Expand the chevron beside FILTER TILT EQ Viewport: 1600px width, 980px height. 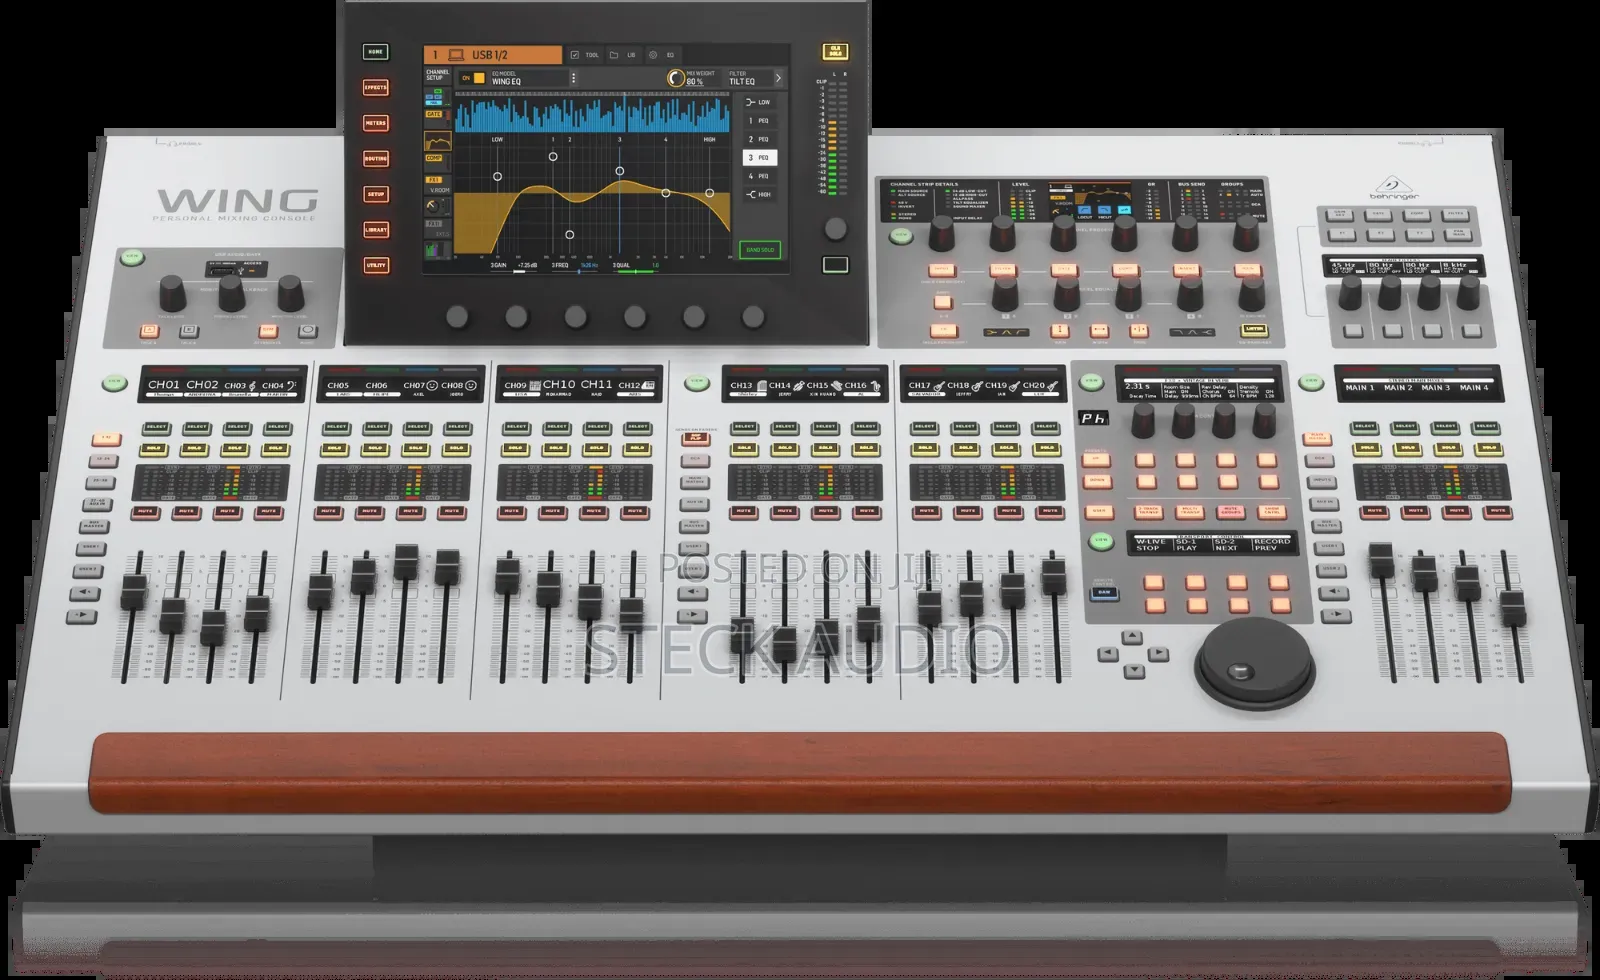pos(778,78)
